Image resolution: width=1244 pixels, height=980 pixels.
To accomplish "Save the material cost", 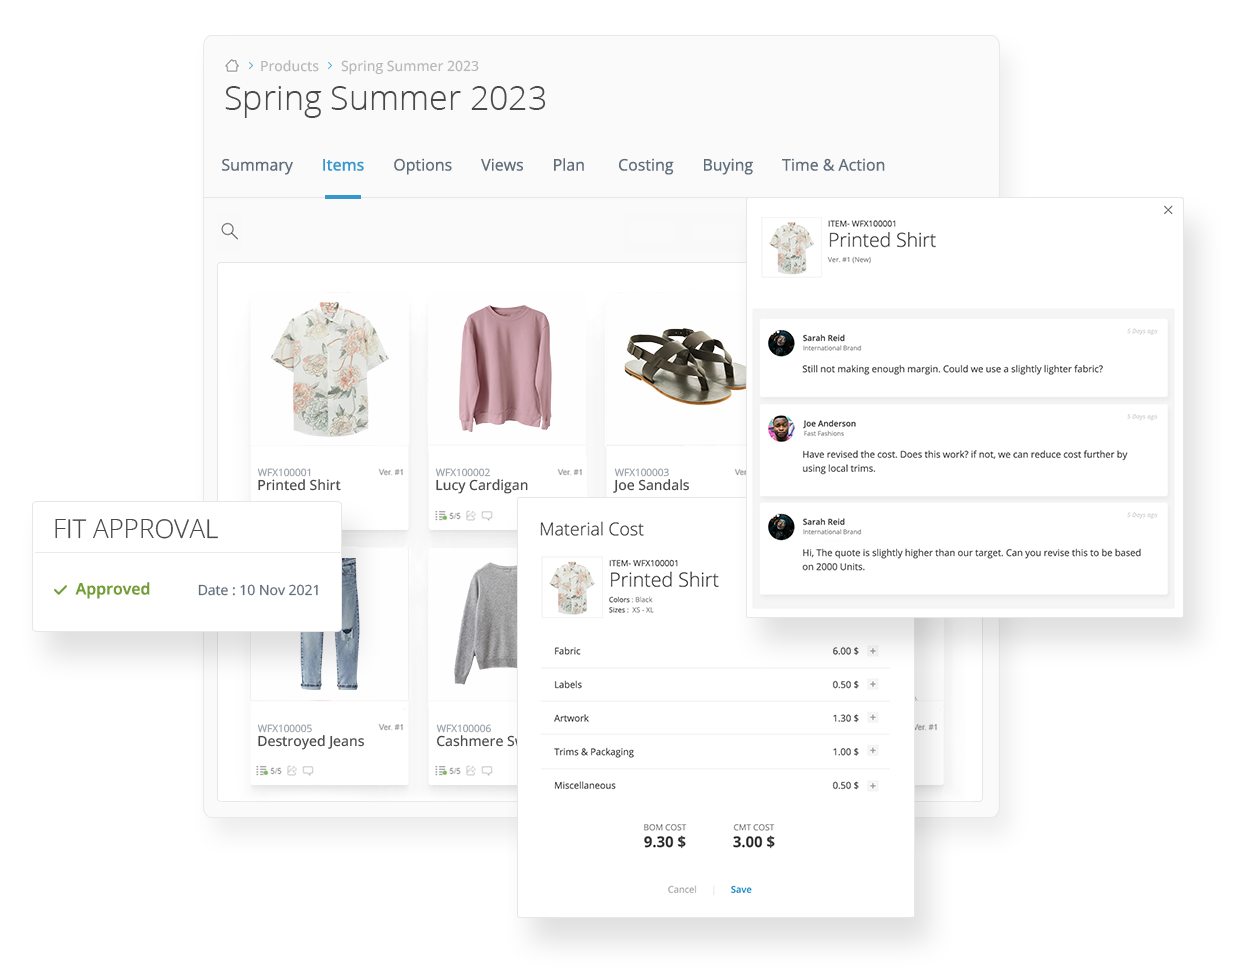I will [741, 890].
